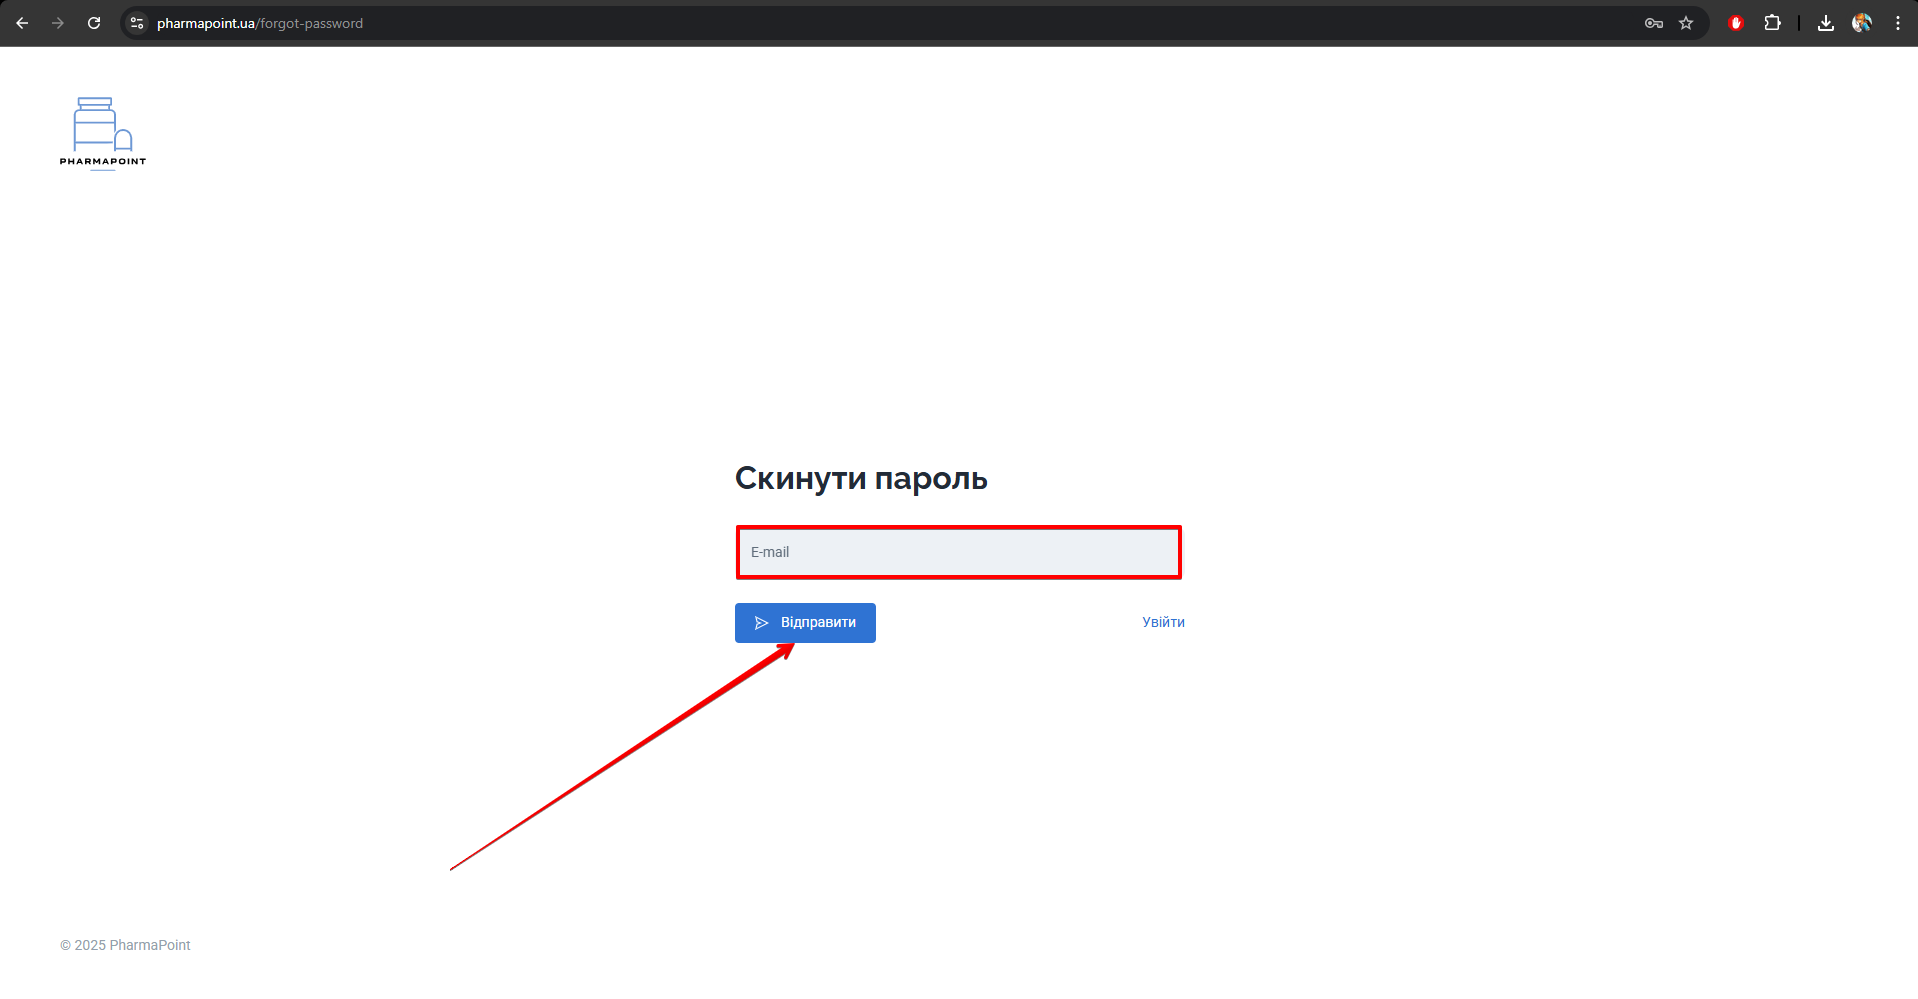View site information next to the URL

137,23
